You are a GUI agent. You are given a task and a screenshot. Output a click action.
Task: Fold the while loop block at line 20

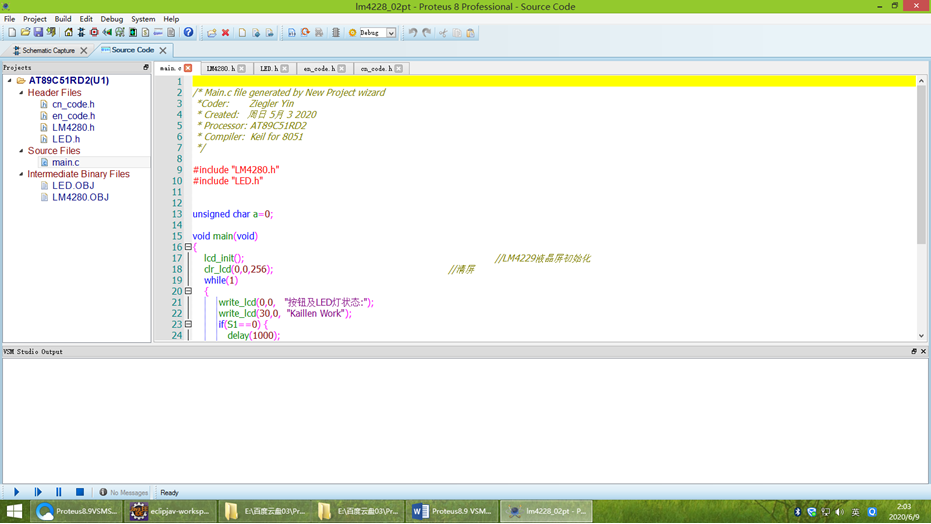[188, 291]
